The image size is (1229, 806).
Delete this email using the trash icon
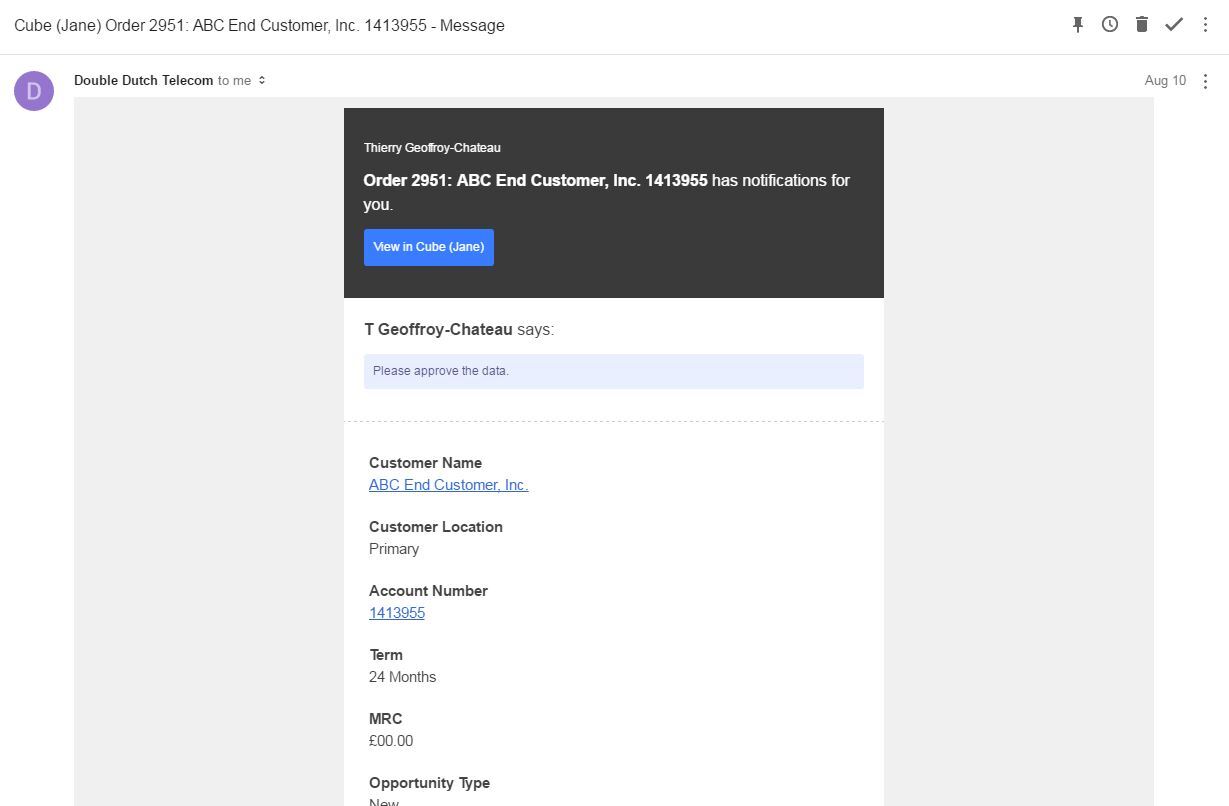click(1142, 25)
